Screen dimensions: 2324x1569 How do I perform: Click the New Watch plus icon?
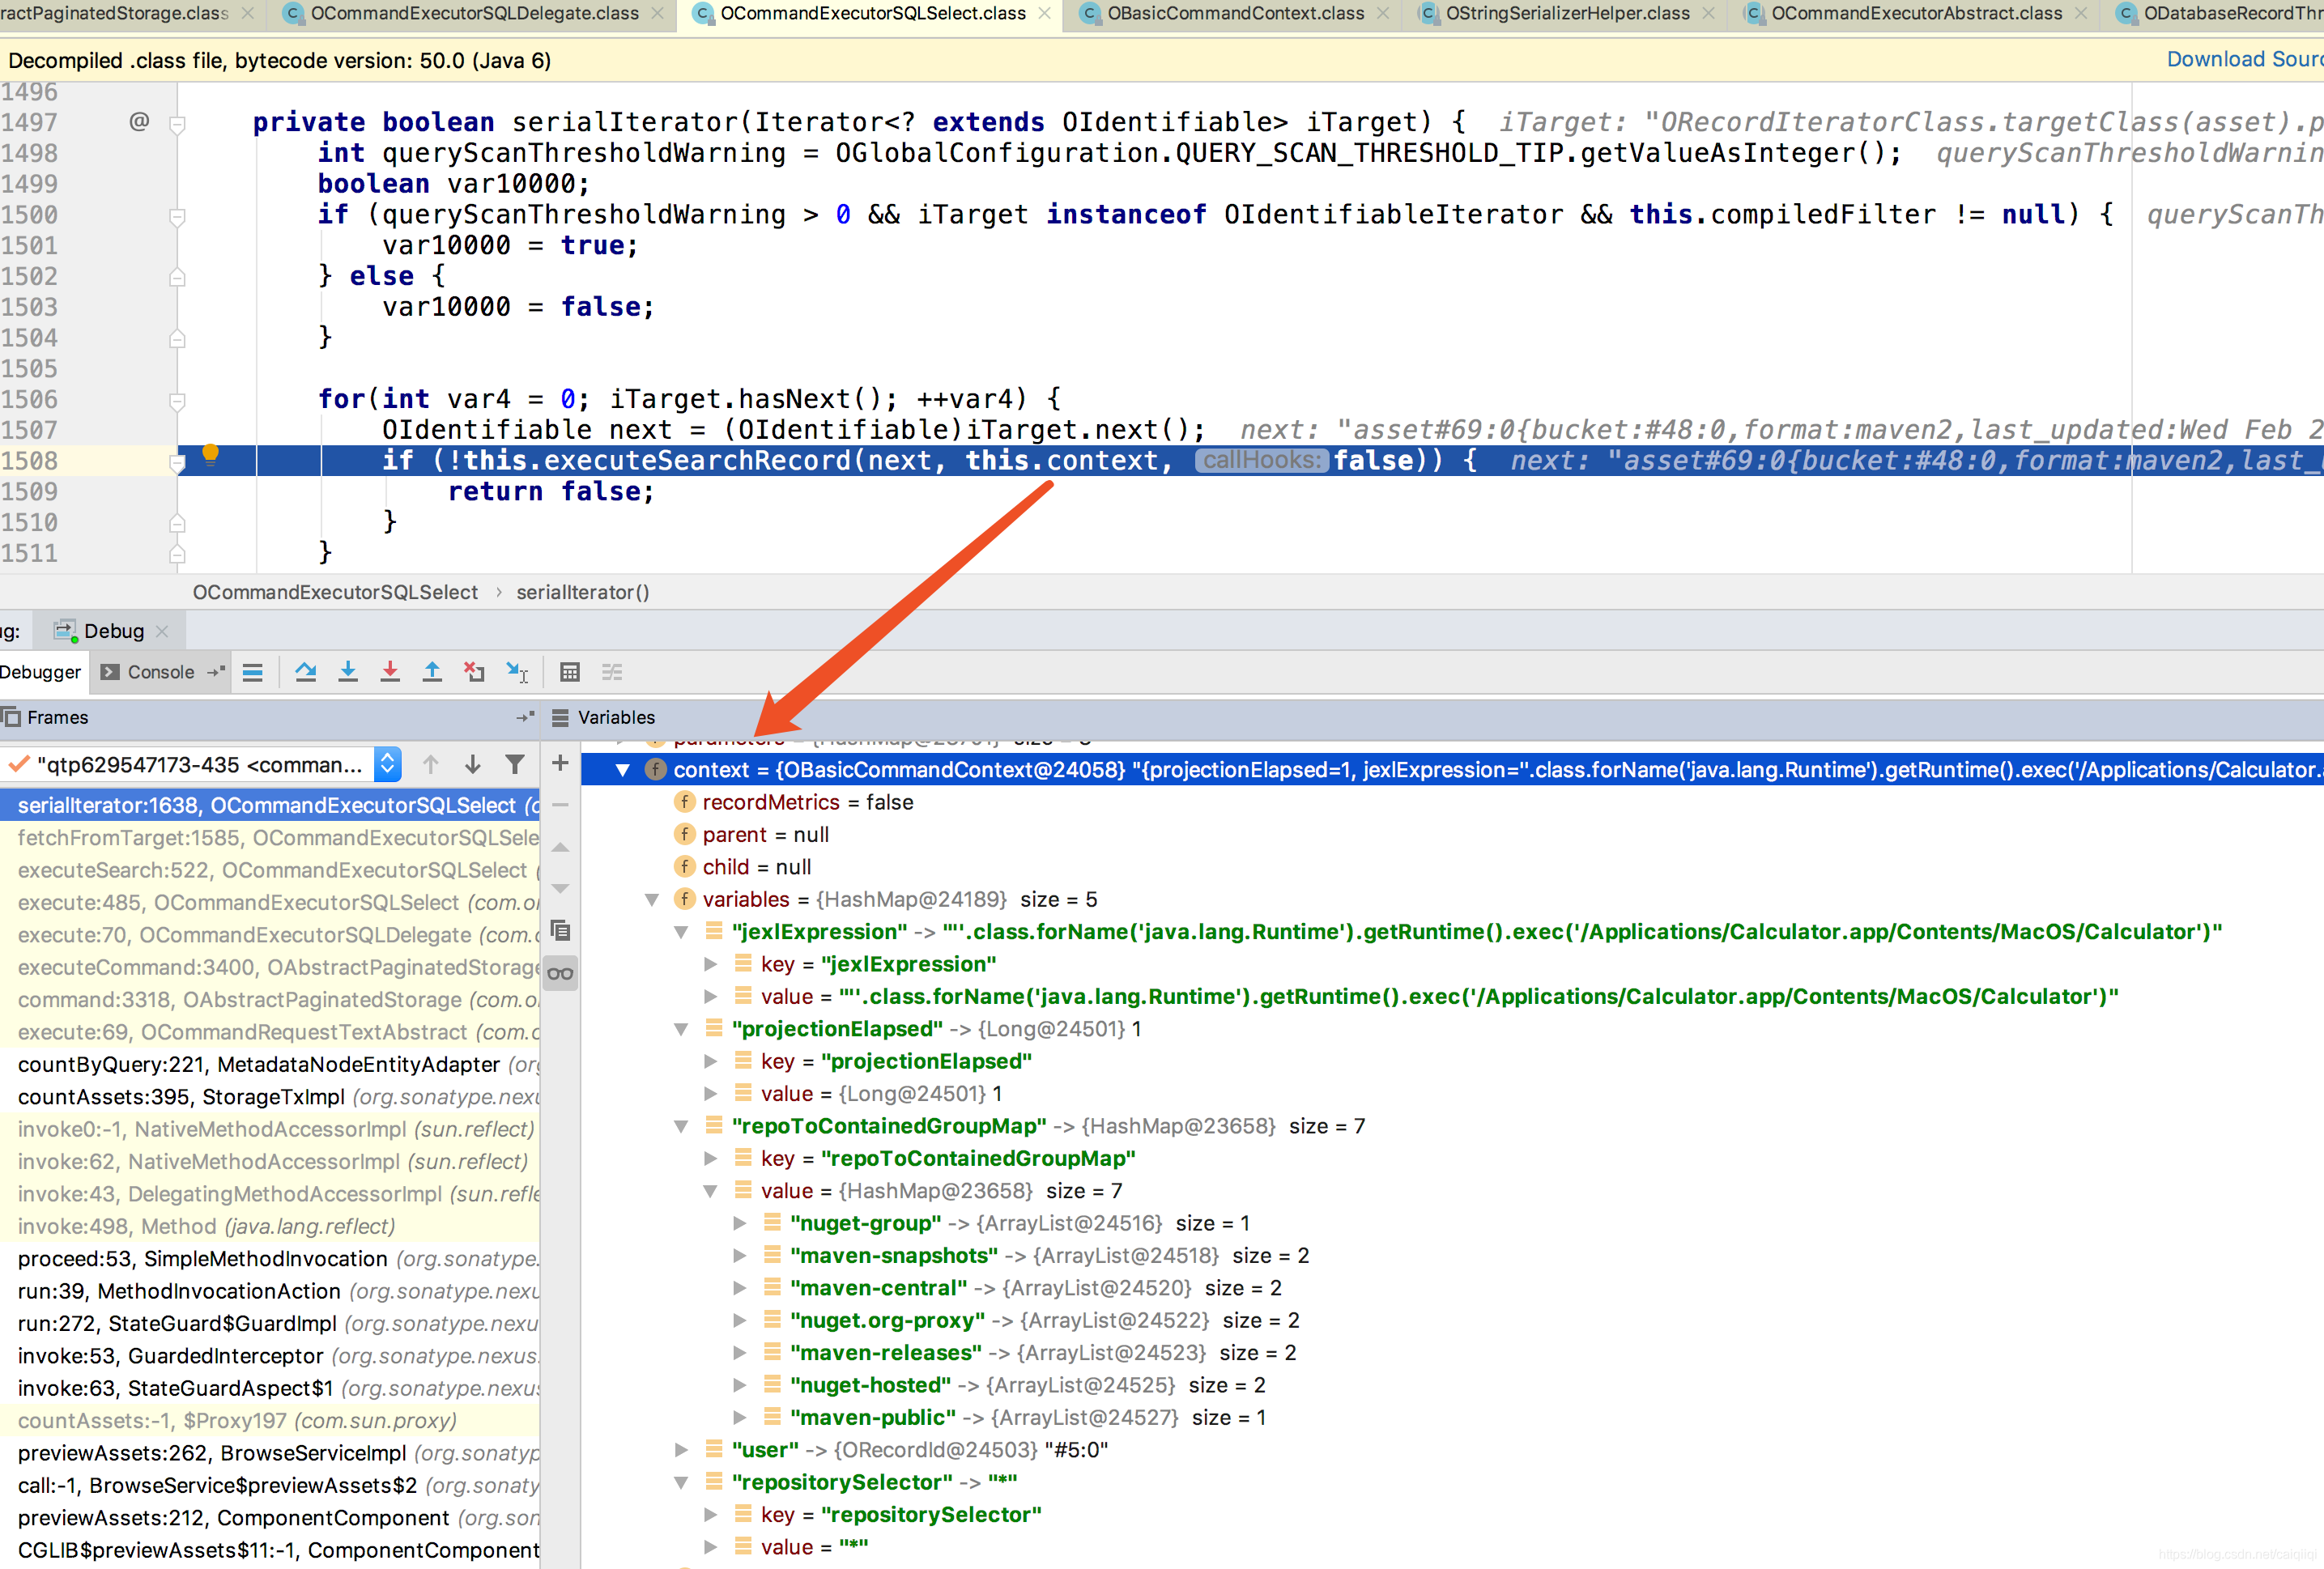click(560, 763)
